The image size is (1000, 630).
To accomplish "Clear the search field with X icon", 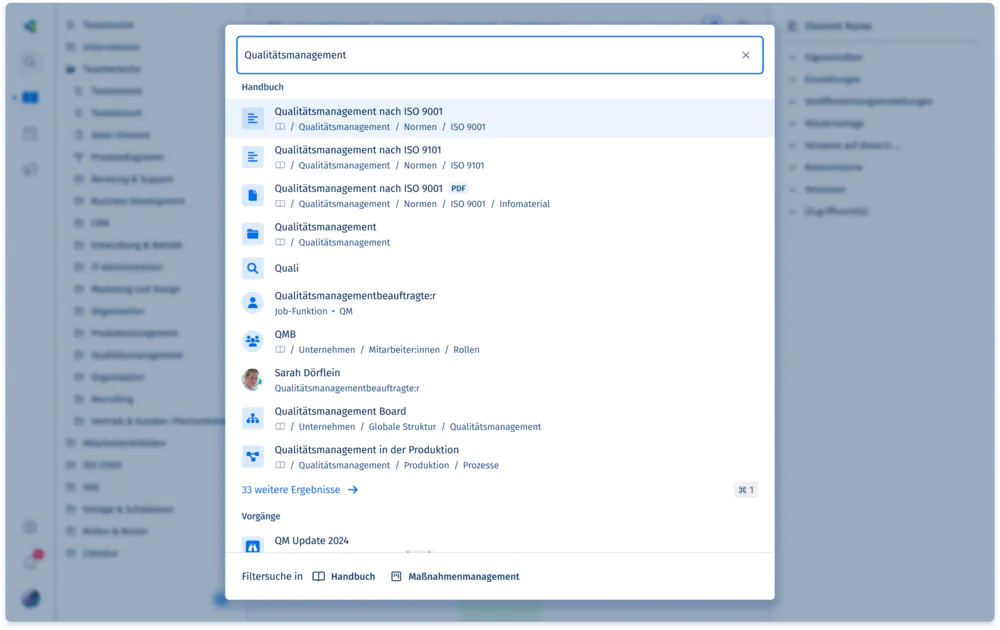I will point(745,55).
